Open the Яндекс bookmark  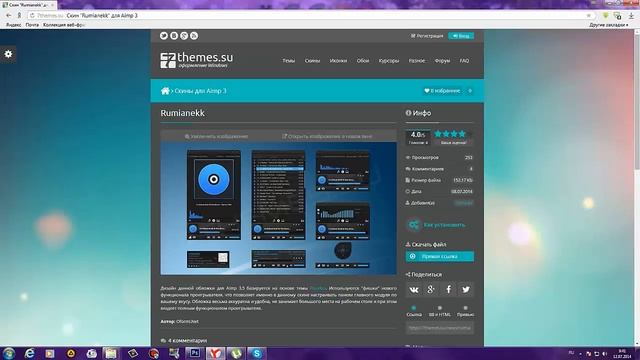click(x=13, y=25)
